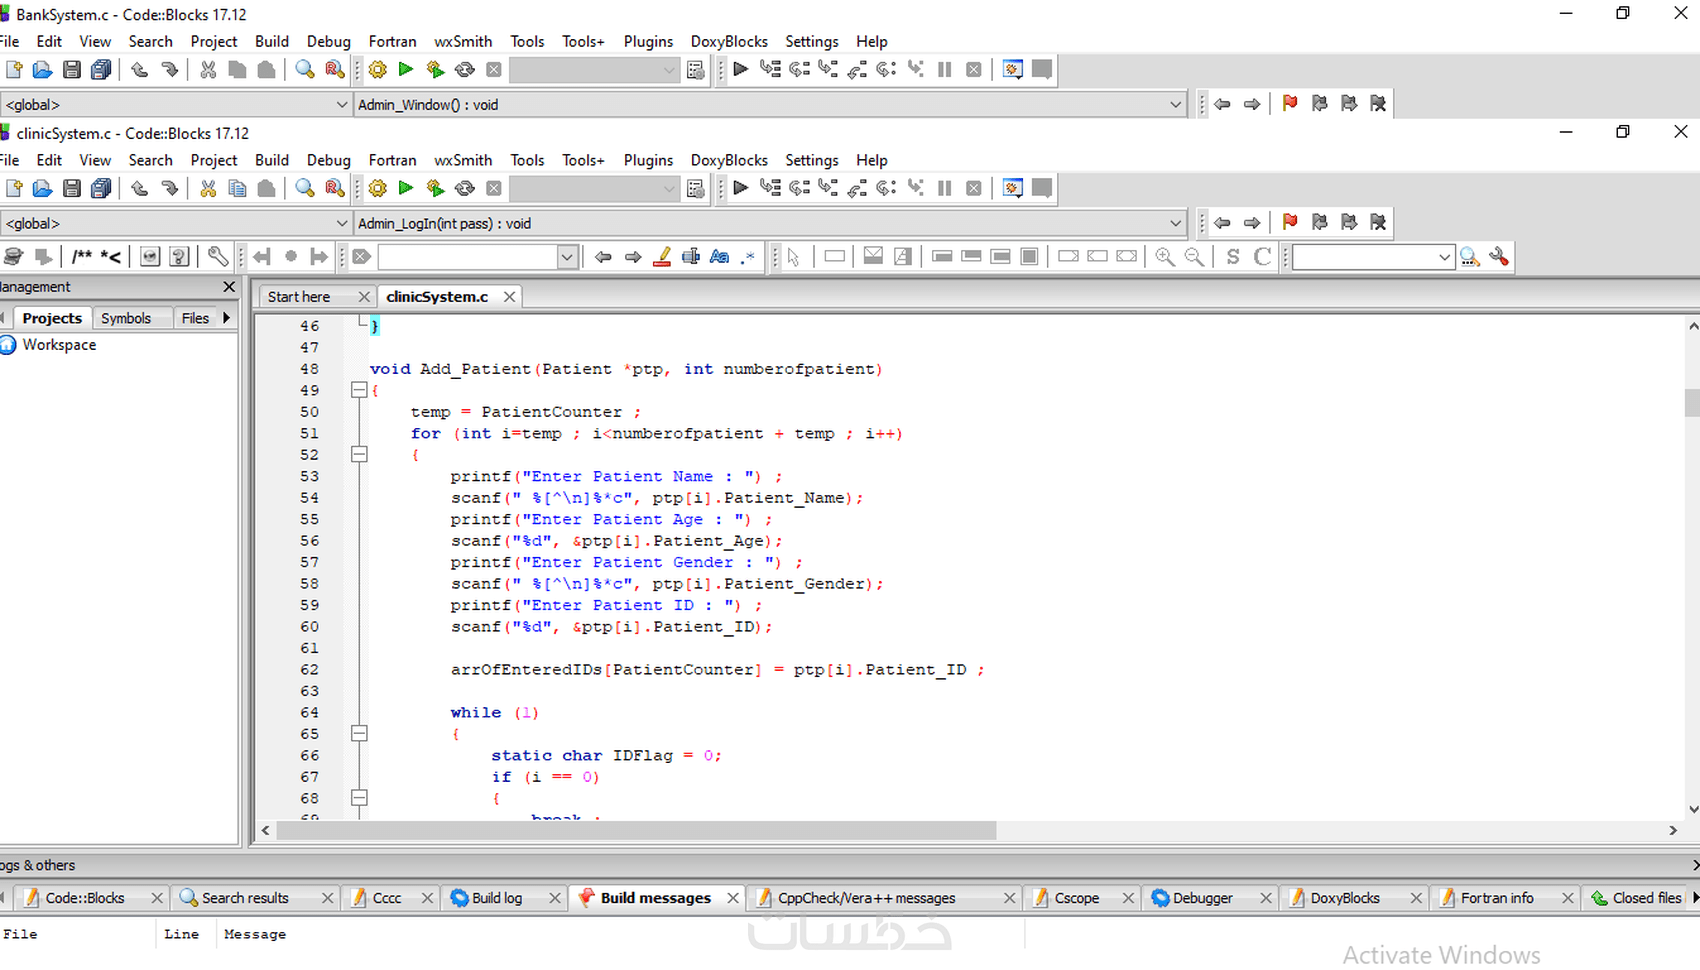Screen dimensions: 1700x970
Task: Build project with gear icon in clinicSystem.c window
Action: pos(377,188)
